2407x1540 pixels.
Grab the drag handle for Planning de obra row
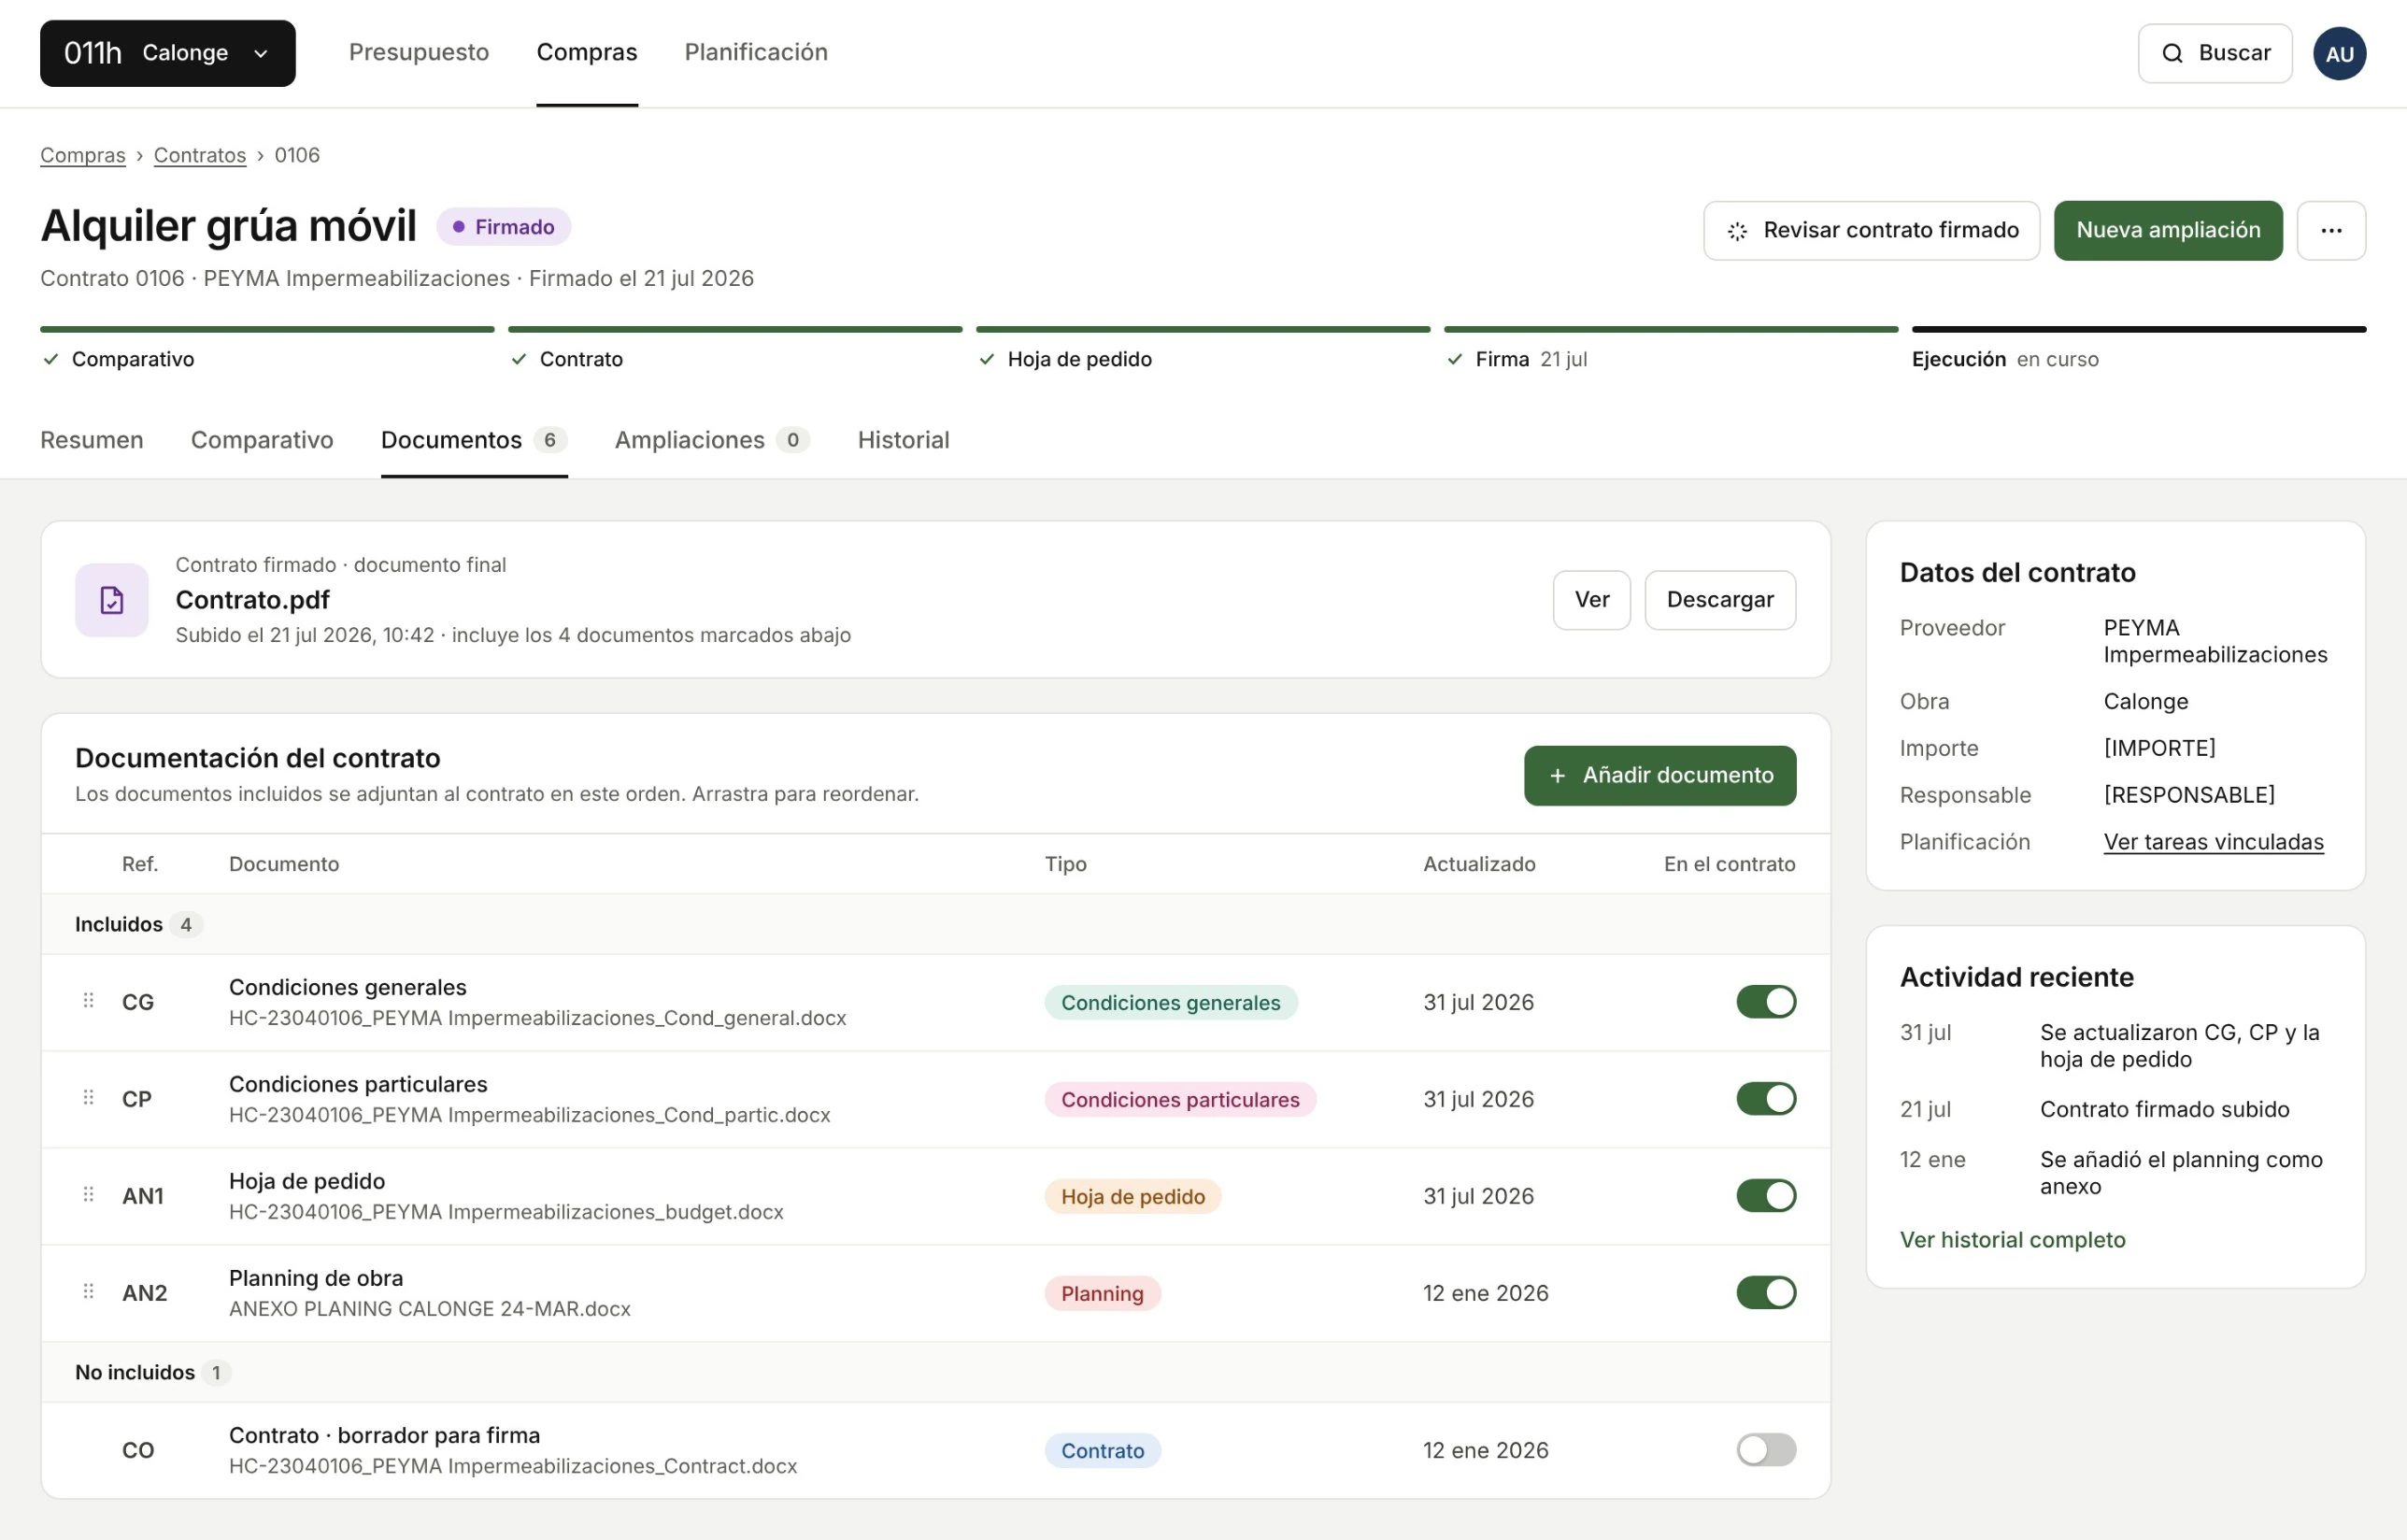pyautogui.click(x=88, y=1291)
